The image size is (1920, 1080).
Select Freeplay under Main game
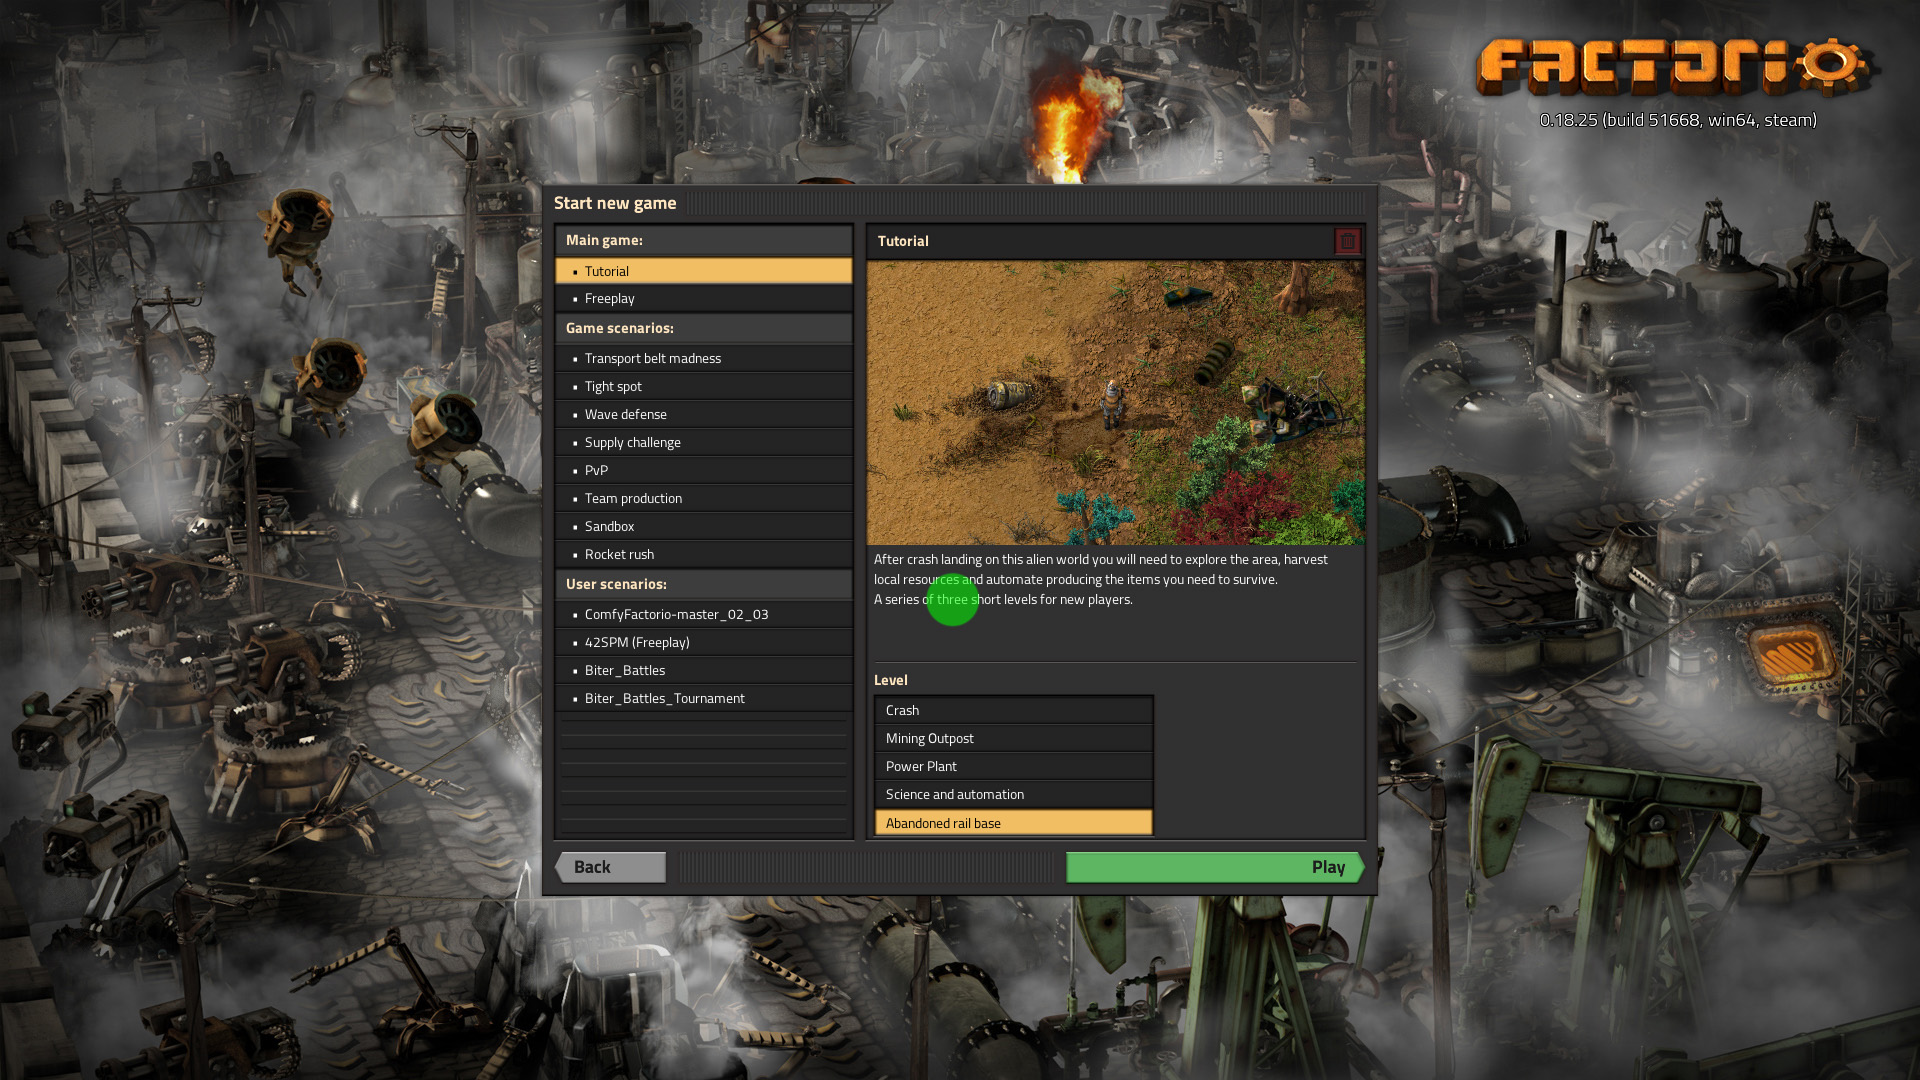704,299
